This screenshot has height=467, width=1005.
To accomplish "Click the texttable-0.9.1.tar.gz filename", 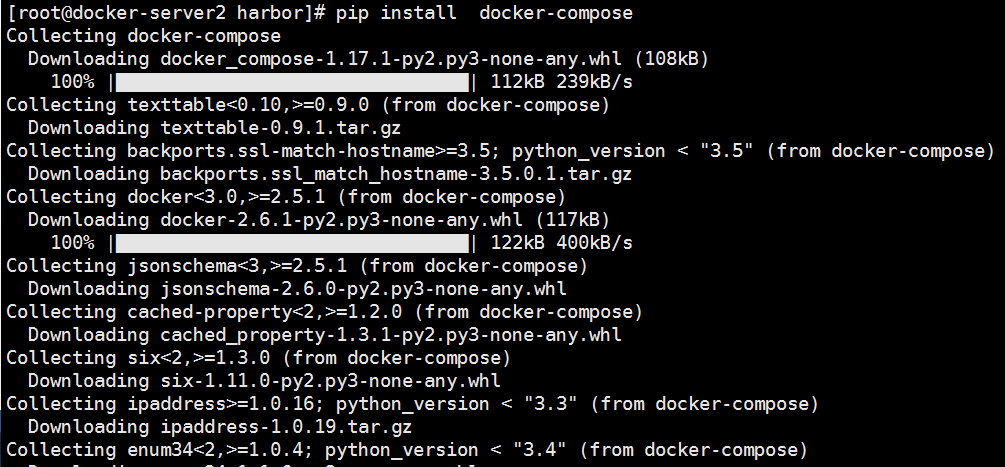I will (281, 127).
